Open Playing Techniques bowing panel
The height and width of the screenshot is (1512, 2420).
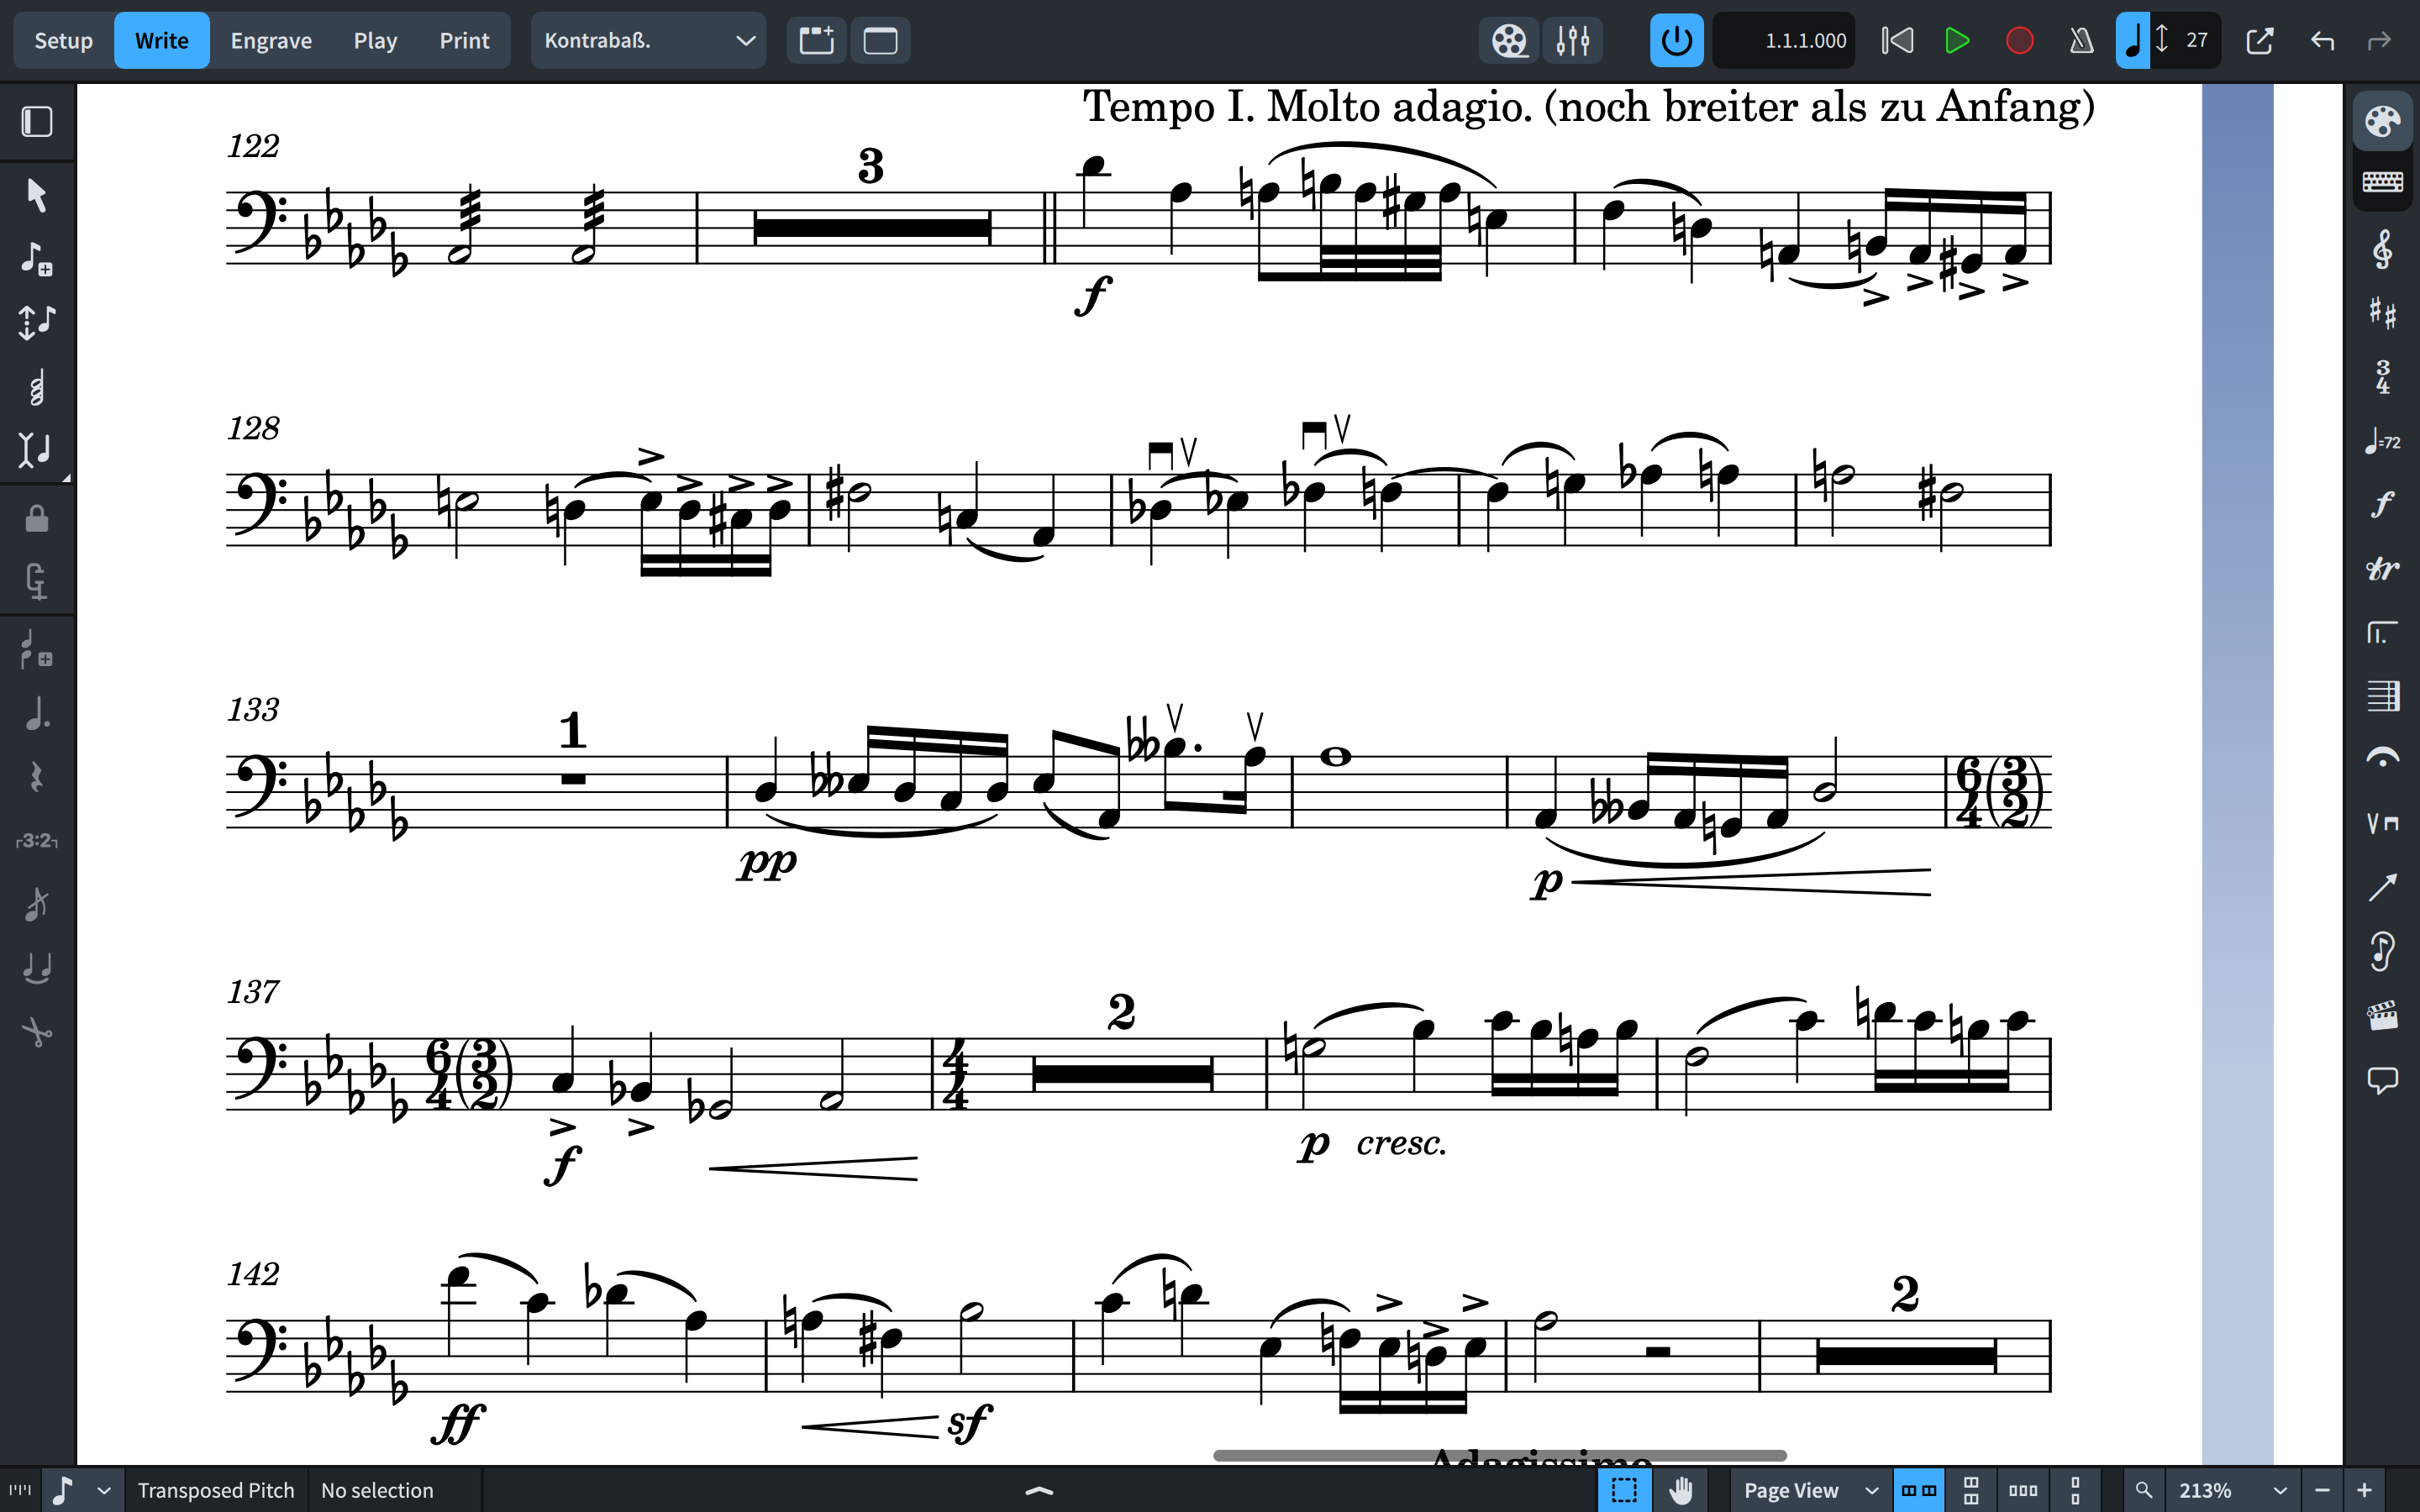point(2382,824)
